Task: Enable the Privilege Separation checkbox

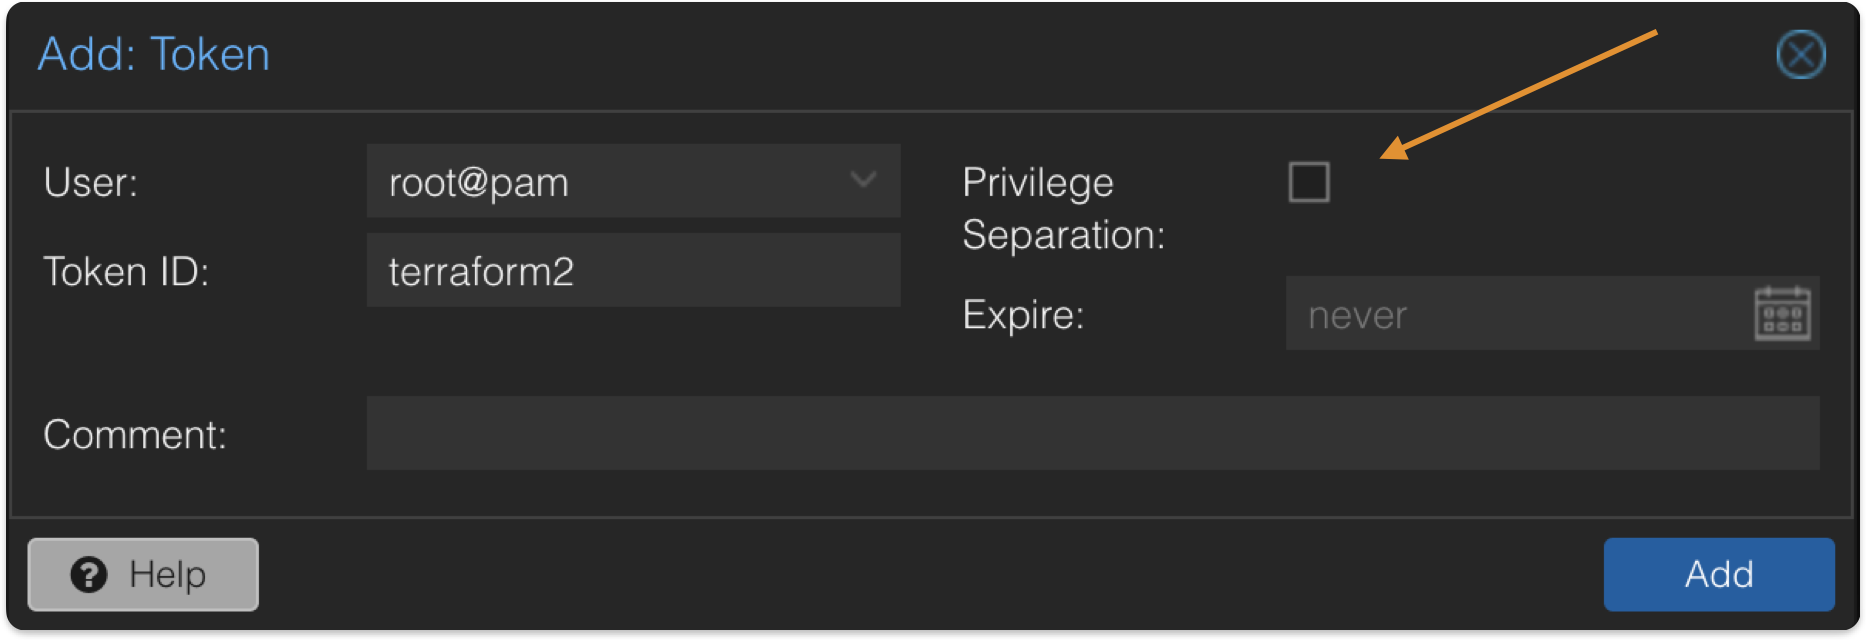Action: [x=1309, y=182]
